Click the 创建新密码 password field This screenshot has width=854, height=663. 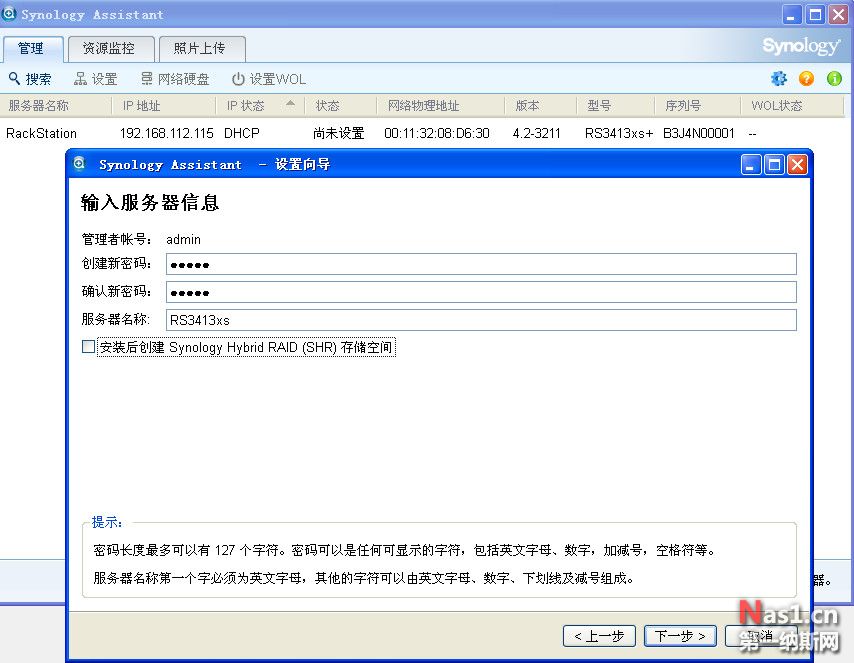[x=481, y=264]
